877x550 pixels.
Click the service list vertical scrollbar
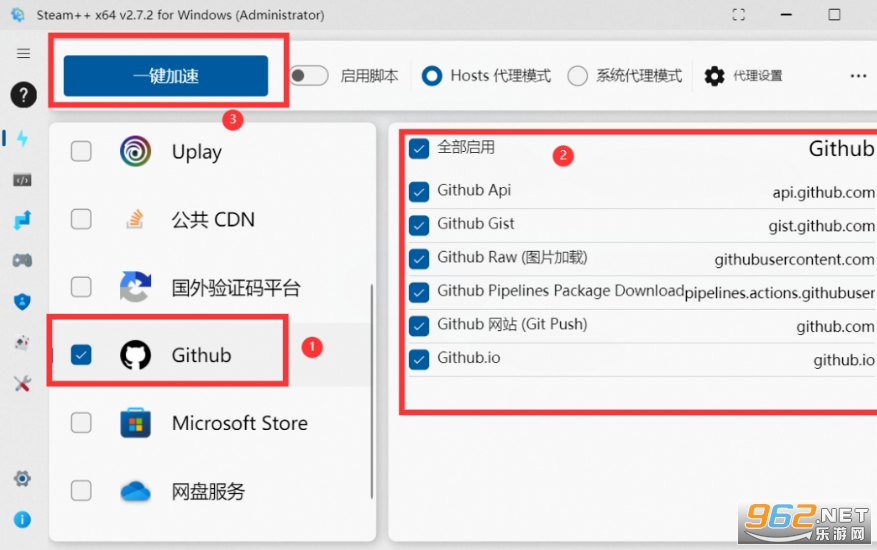pos(371,392)
